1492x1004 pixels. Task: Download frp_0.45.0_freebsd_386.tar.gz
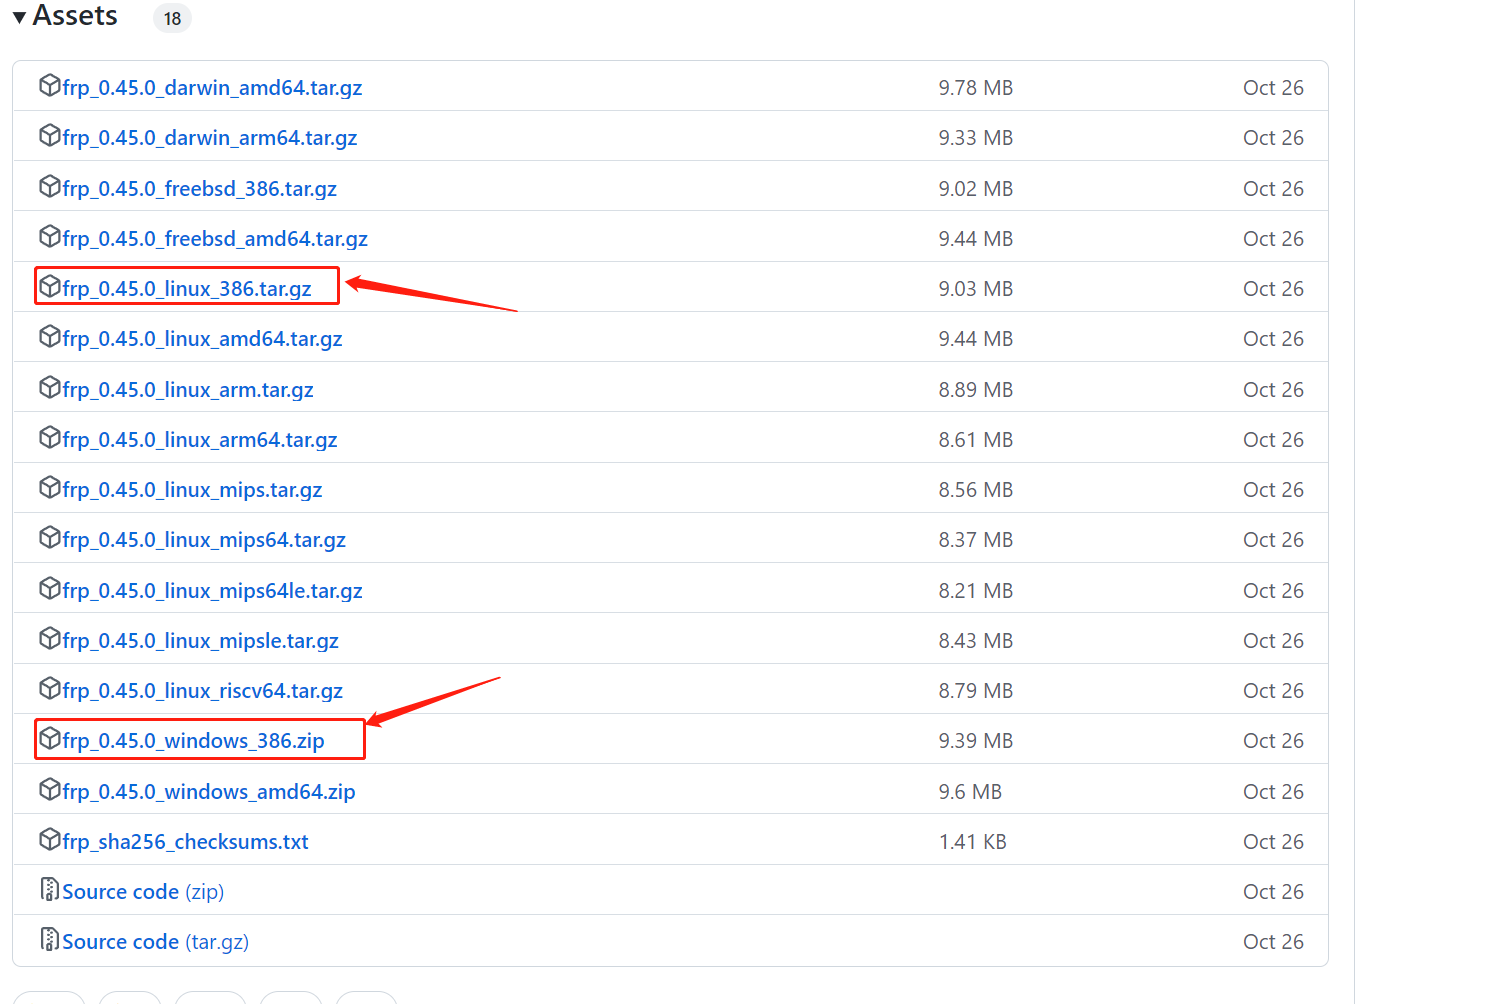pos(199,189)
